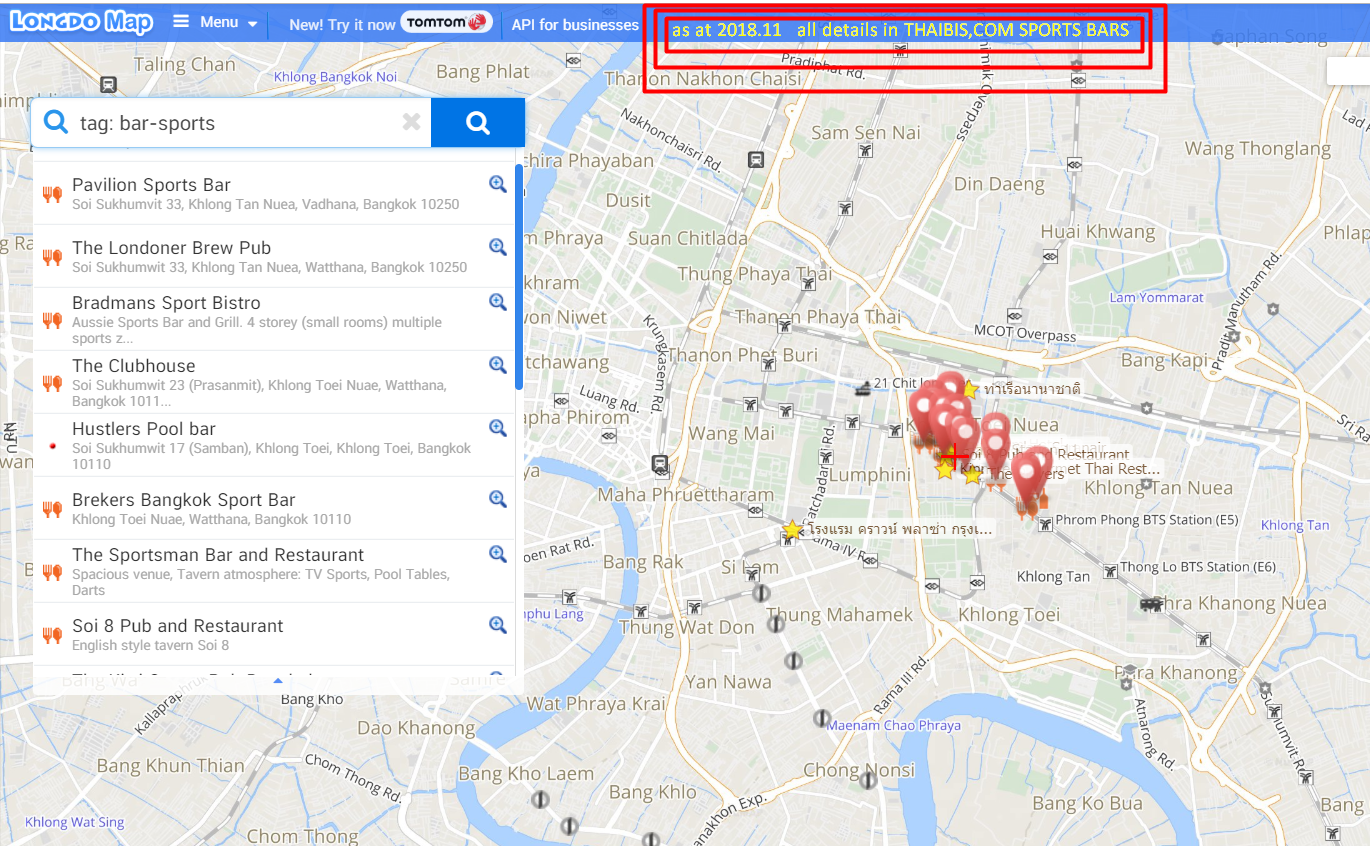Click the ship icon beside 21 Chit Lom
This screenshot has height=846, width=1370.
click(x=863, y=386)
